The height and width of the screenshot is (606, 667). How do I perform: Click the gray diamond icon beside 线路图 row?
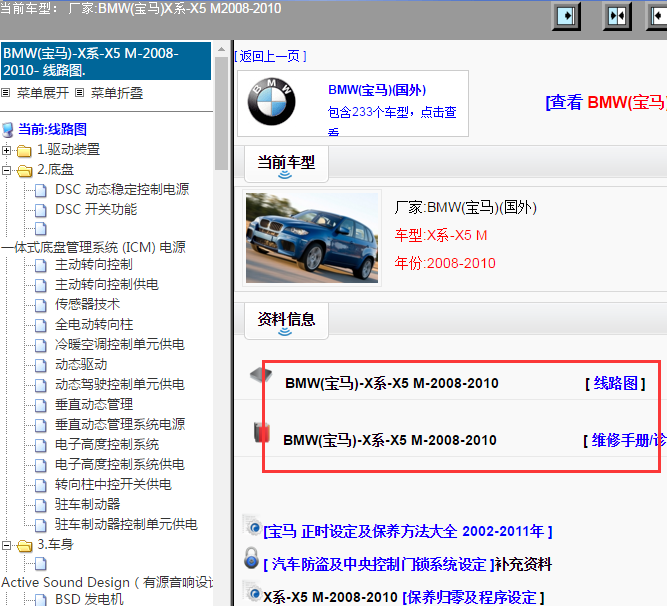click(x=261, y=375)
